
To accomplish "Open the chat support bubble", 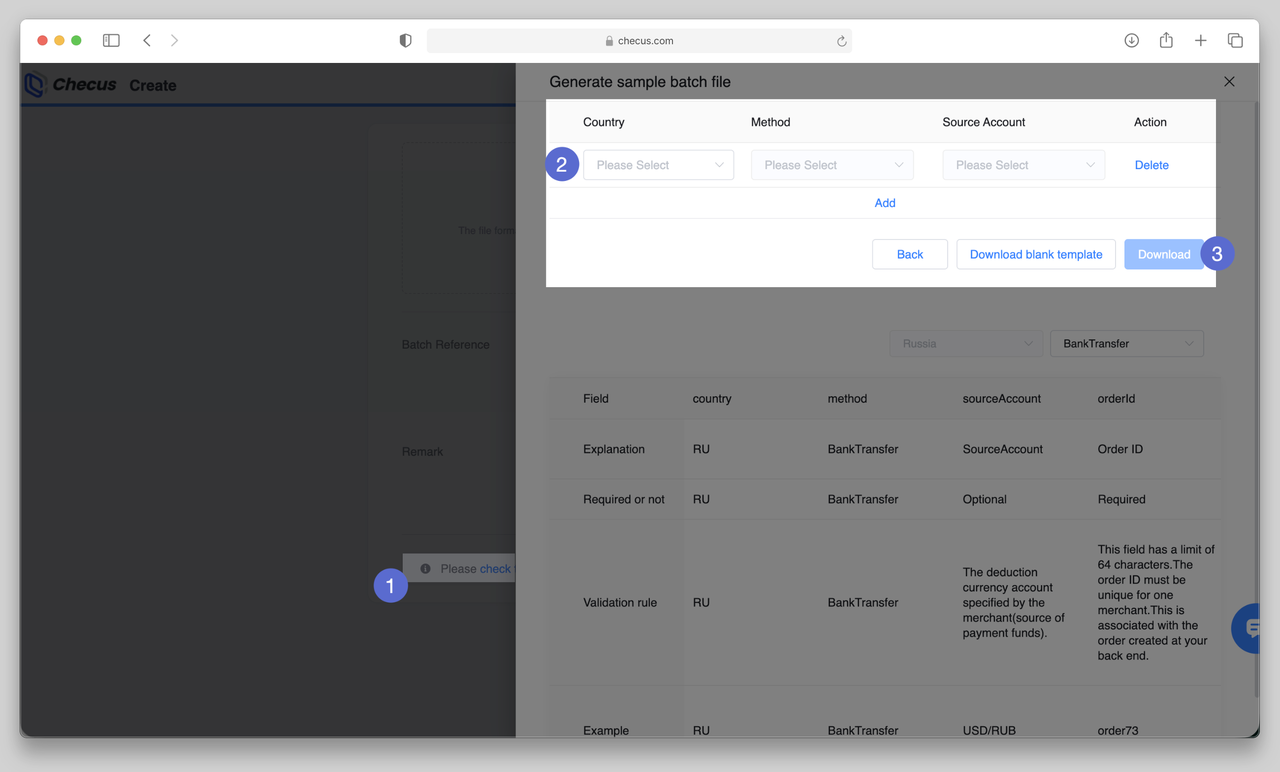I will (1250, 628).
